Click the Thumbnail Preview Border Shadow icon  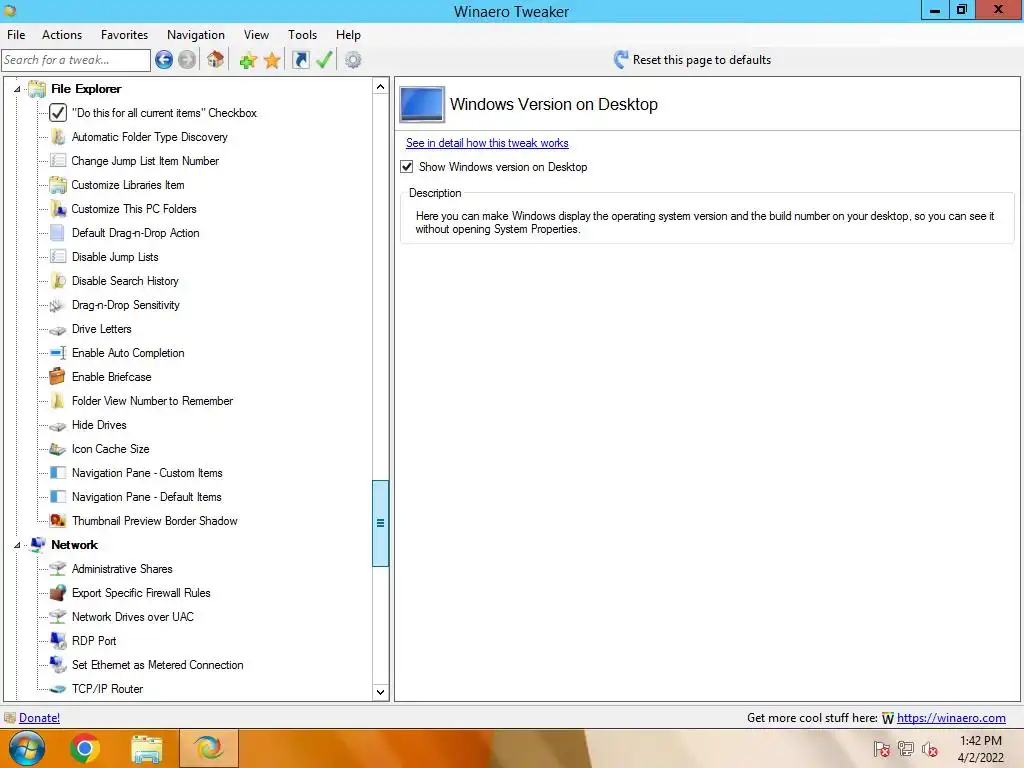pos(58,520)
